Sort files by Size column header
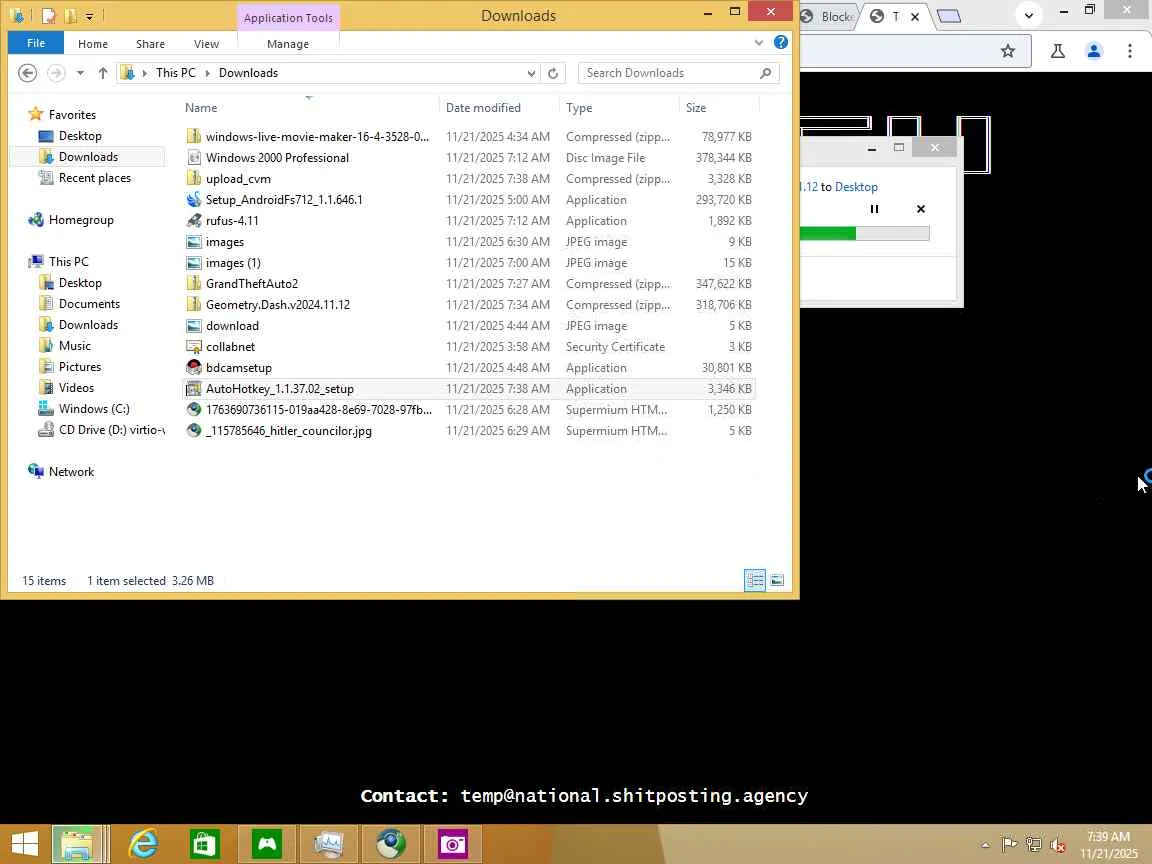The image size is (1152, 864). pyautogui.click(x=696, y=108)
